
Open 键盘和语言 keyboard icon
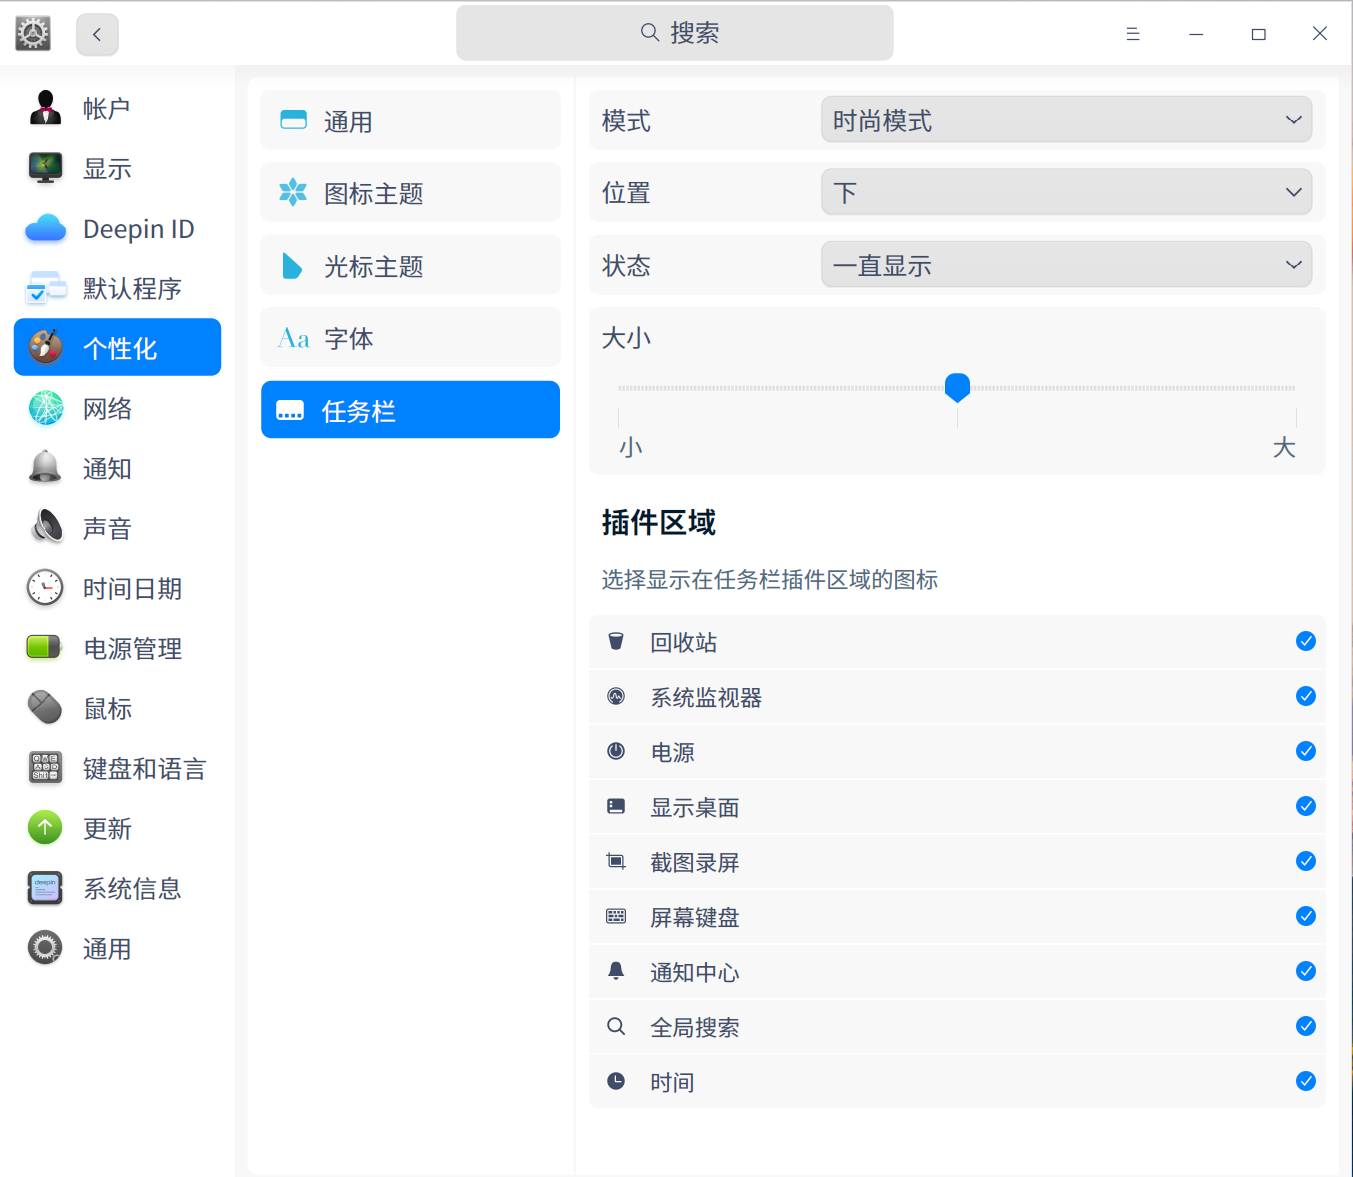point(45,768)
